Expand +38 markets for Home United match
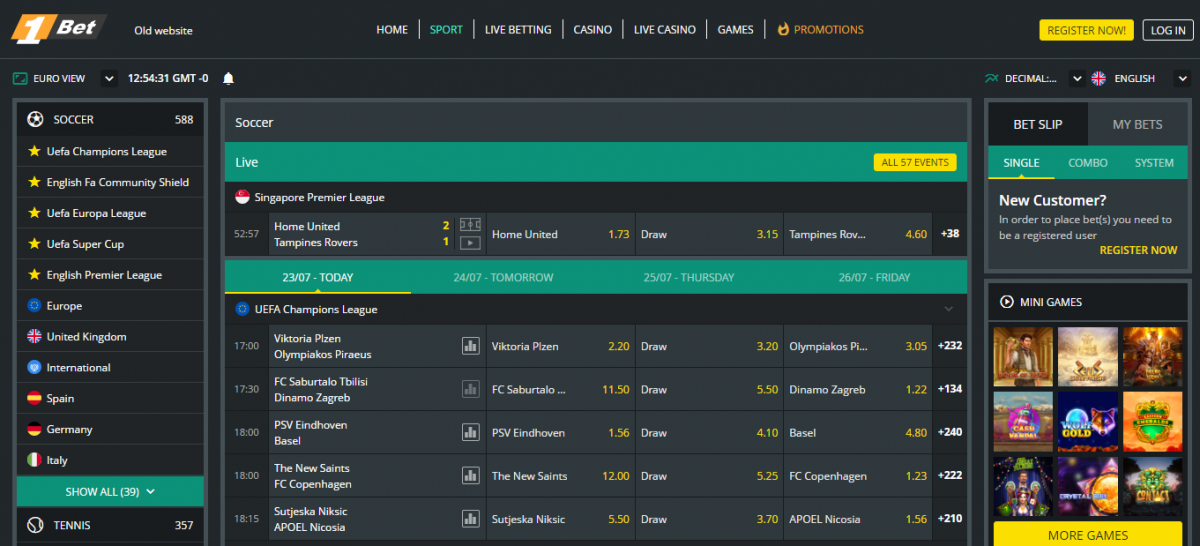Screen dimensions: 1200x546 pyautogui.click(x=949, y=234)
